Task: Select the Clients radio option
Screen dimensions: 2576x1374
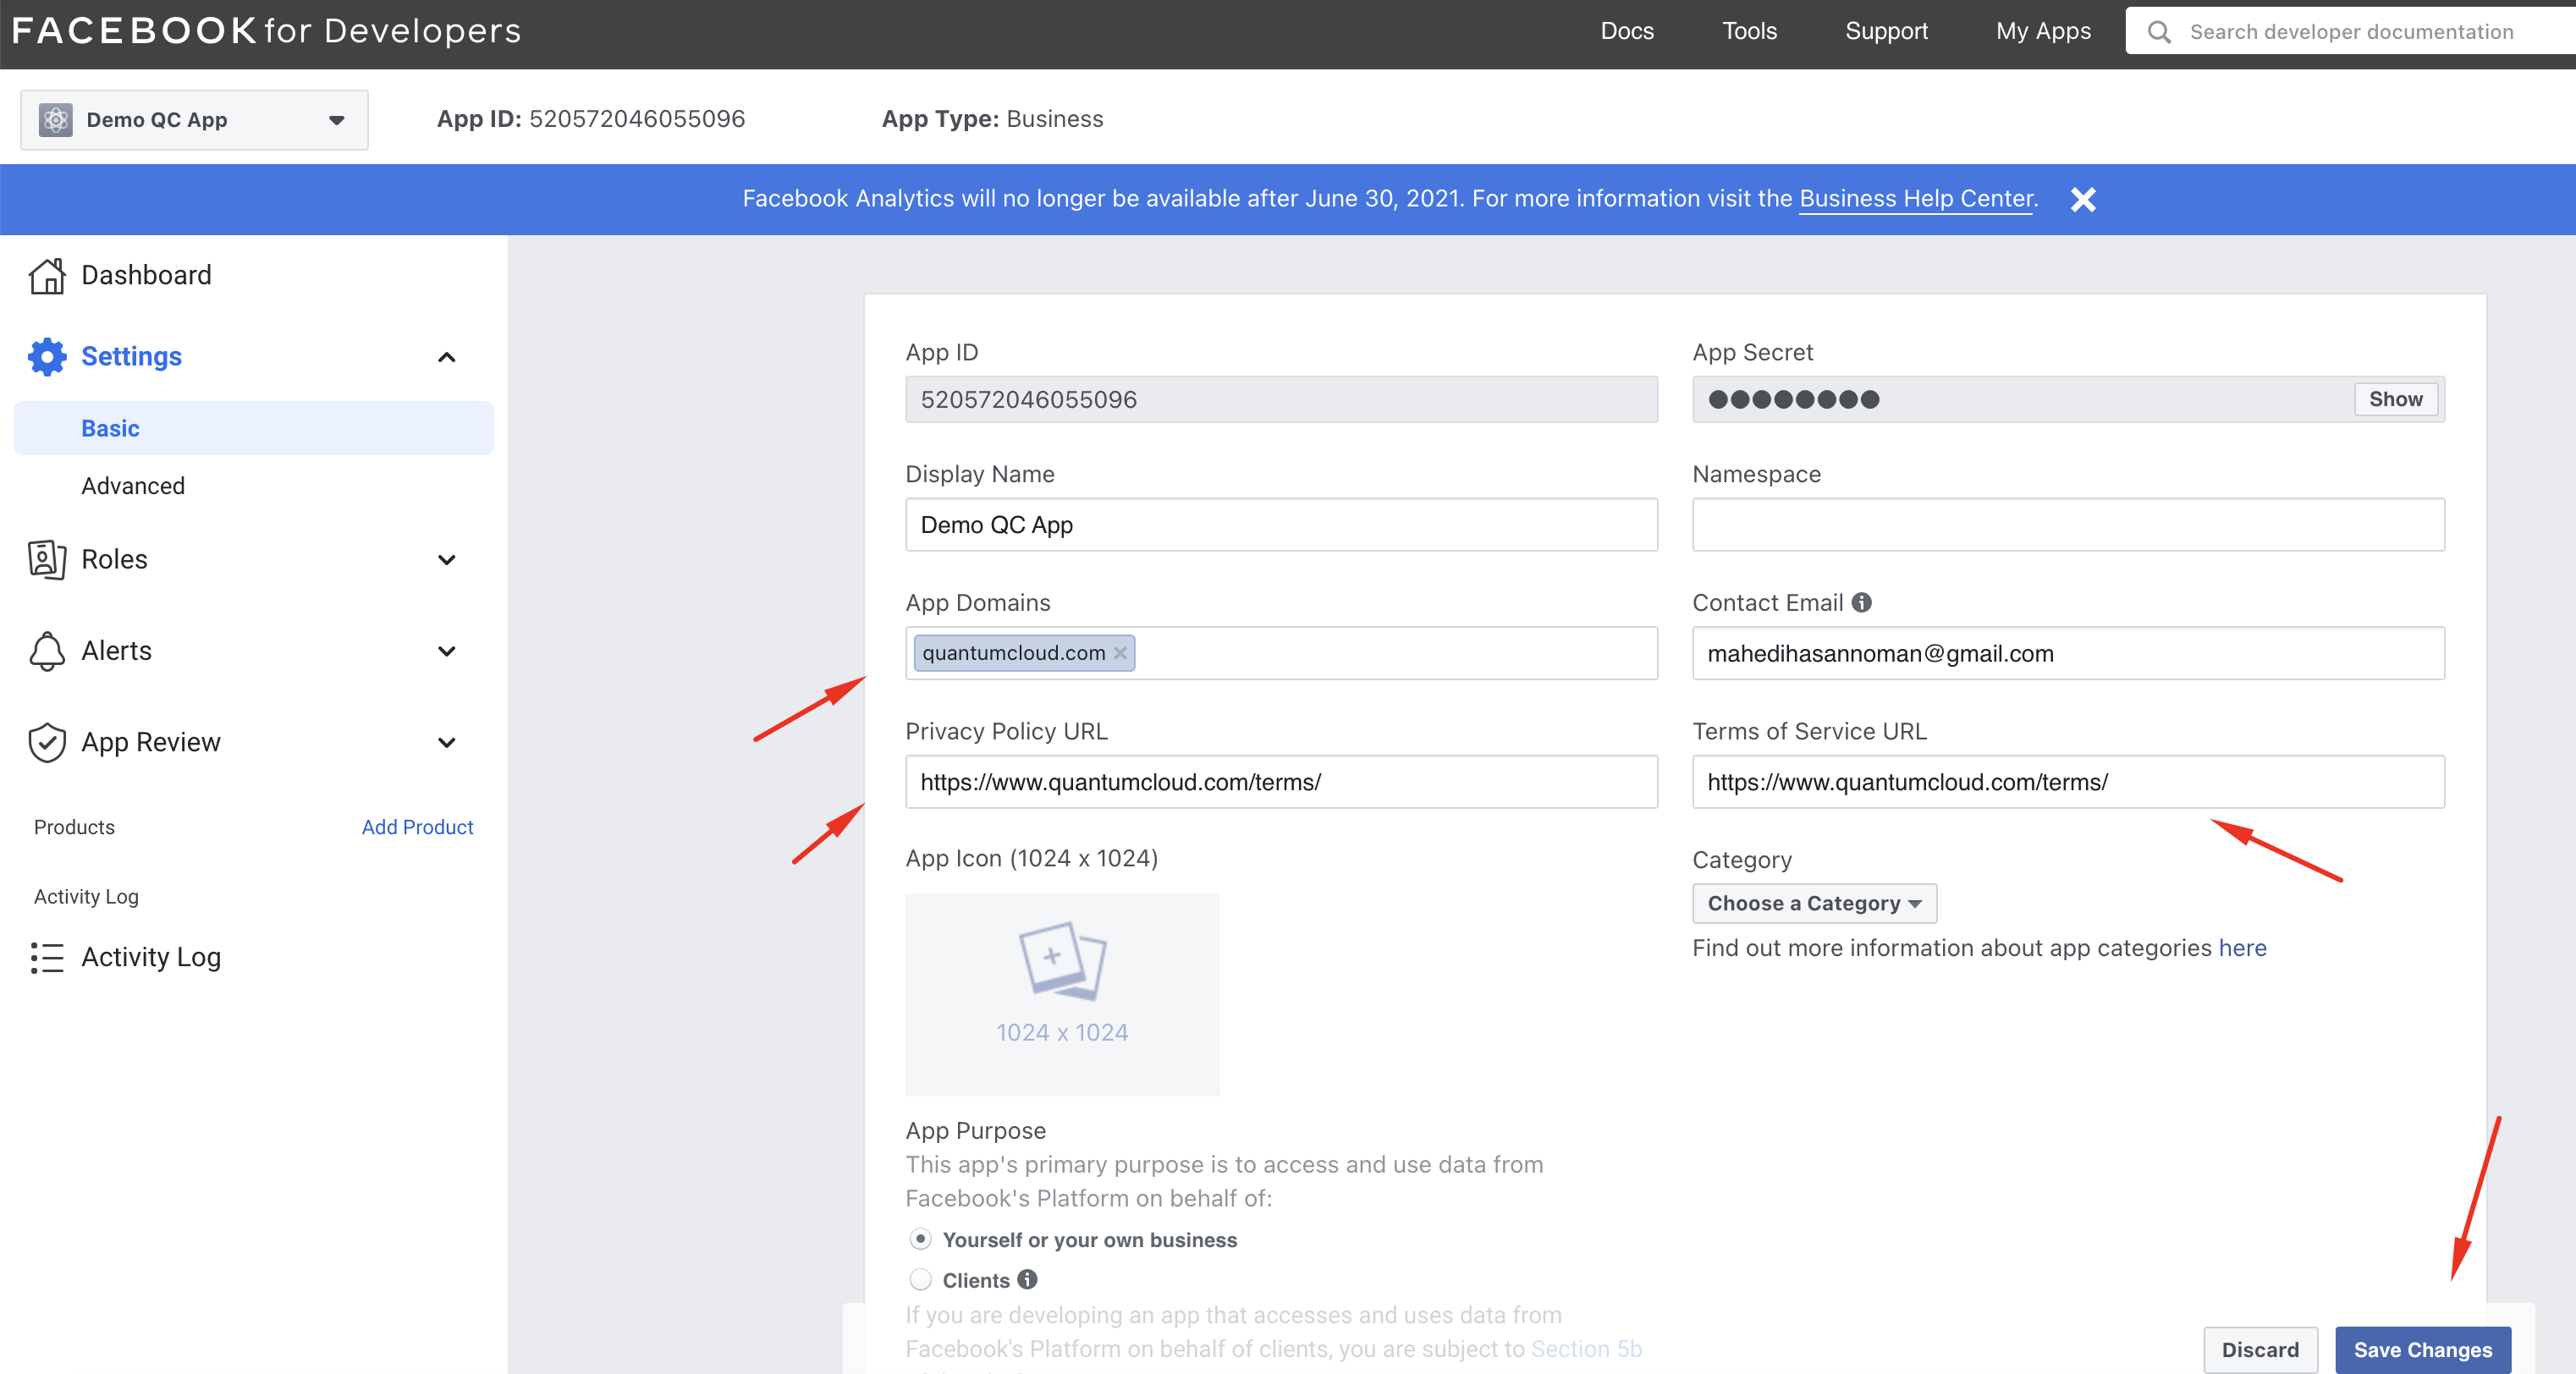Action: point(920,1280)
